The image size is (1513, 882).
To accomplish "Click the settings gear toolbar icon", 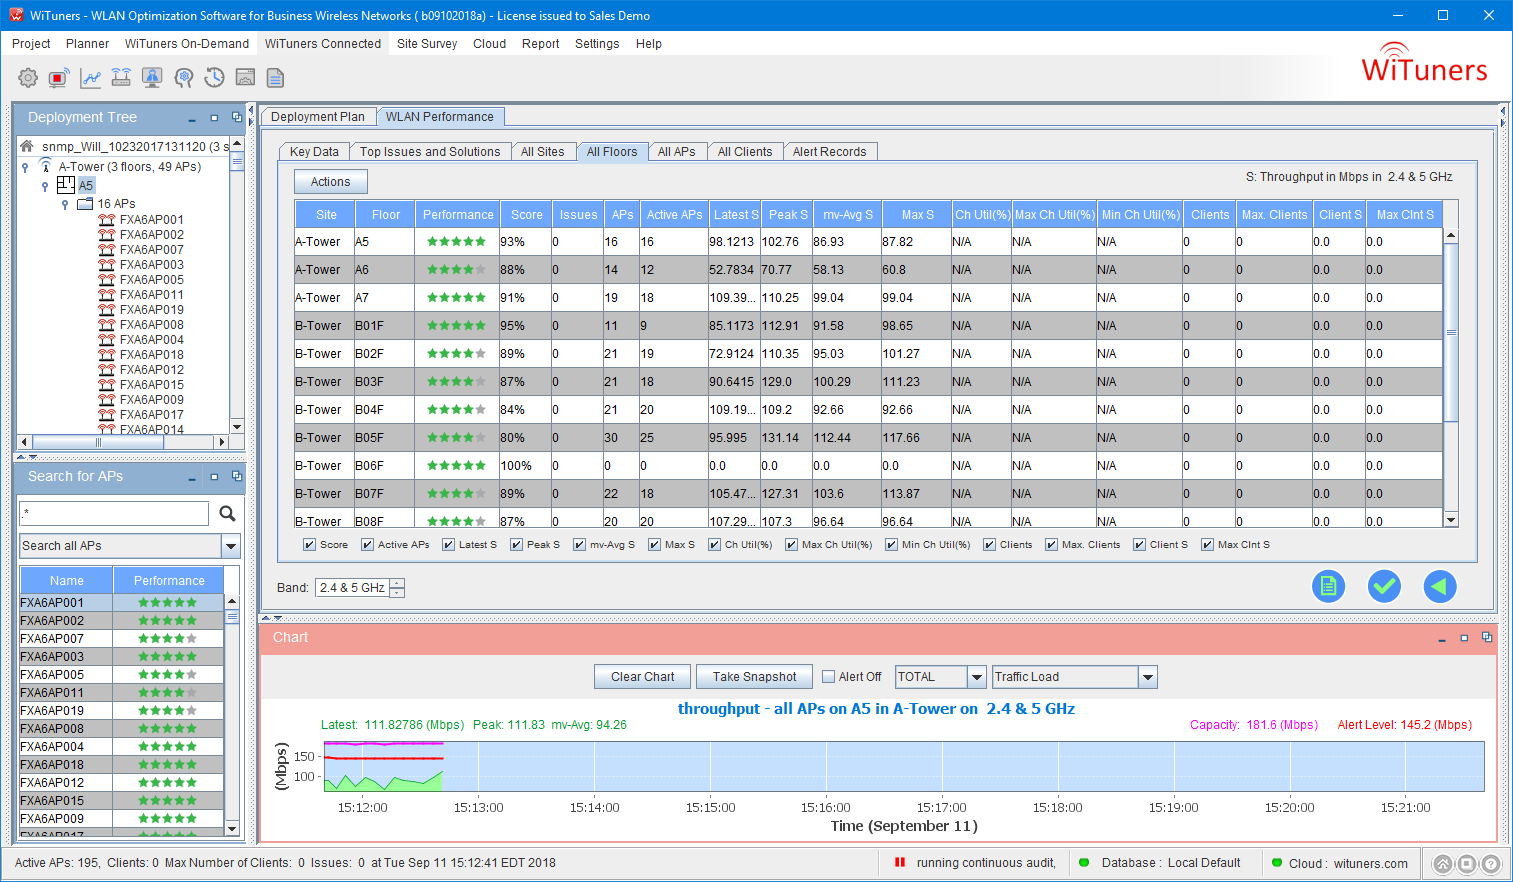I will click(28, 78).
